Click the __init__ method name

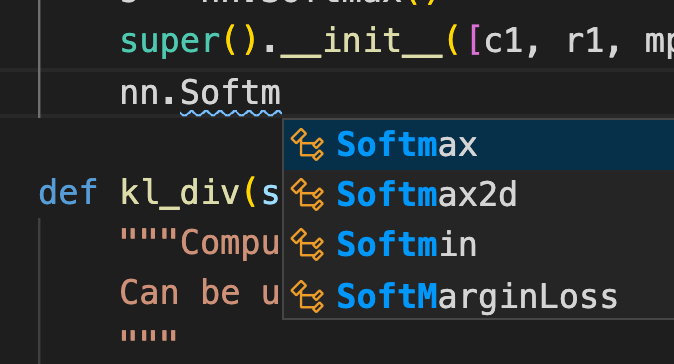point(361,41)
